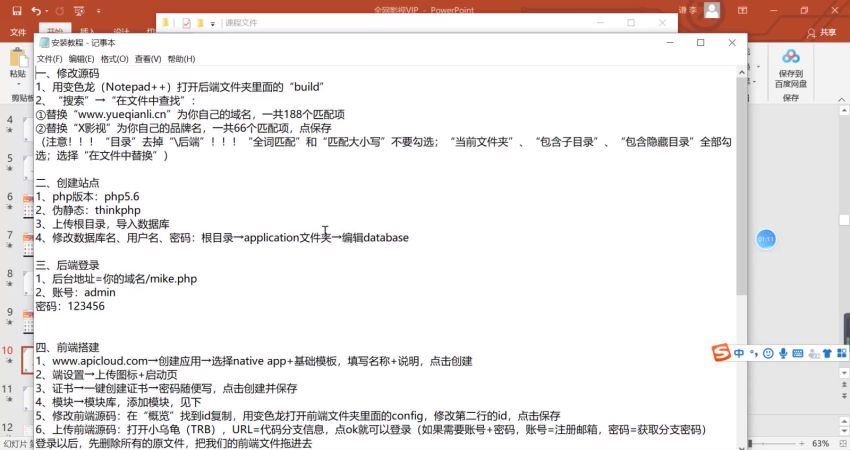This screenshot has height=450, width=850.
Task: Open the Undo history dropdown arrow
Action: point(47,11)
